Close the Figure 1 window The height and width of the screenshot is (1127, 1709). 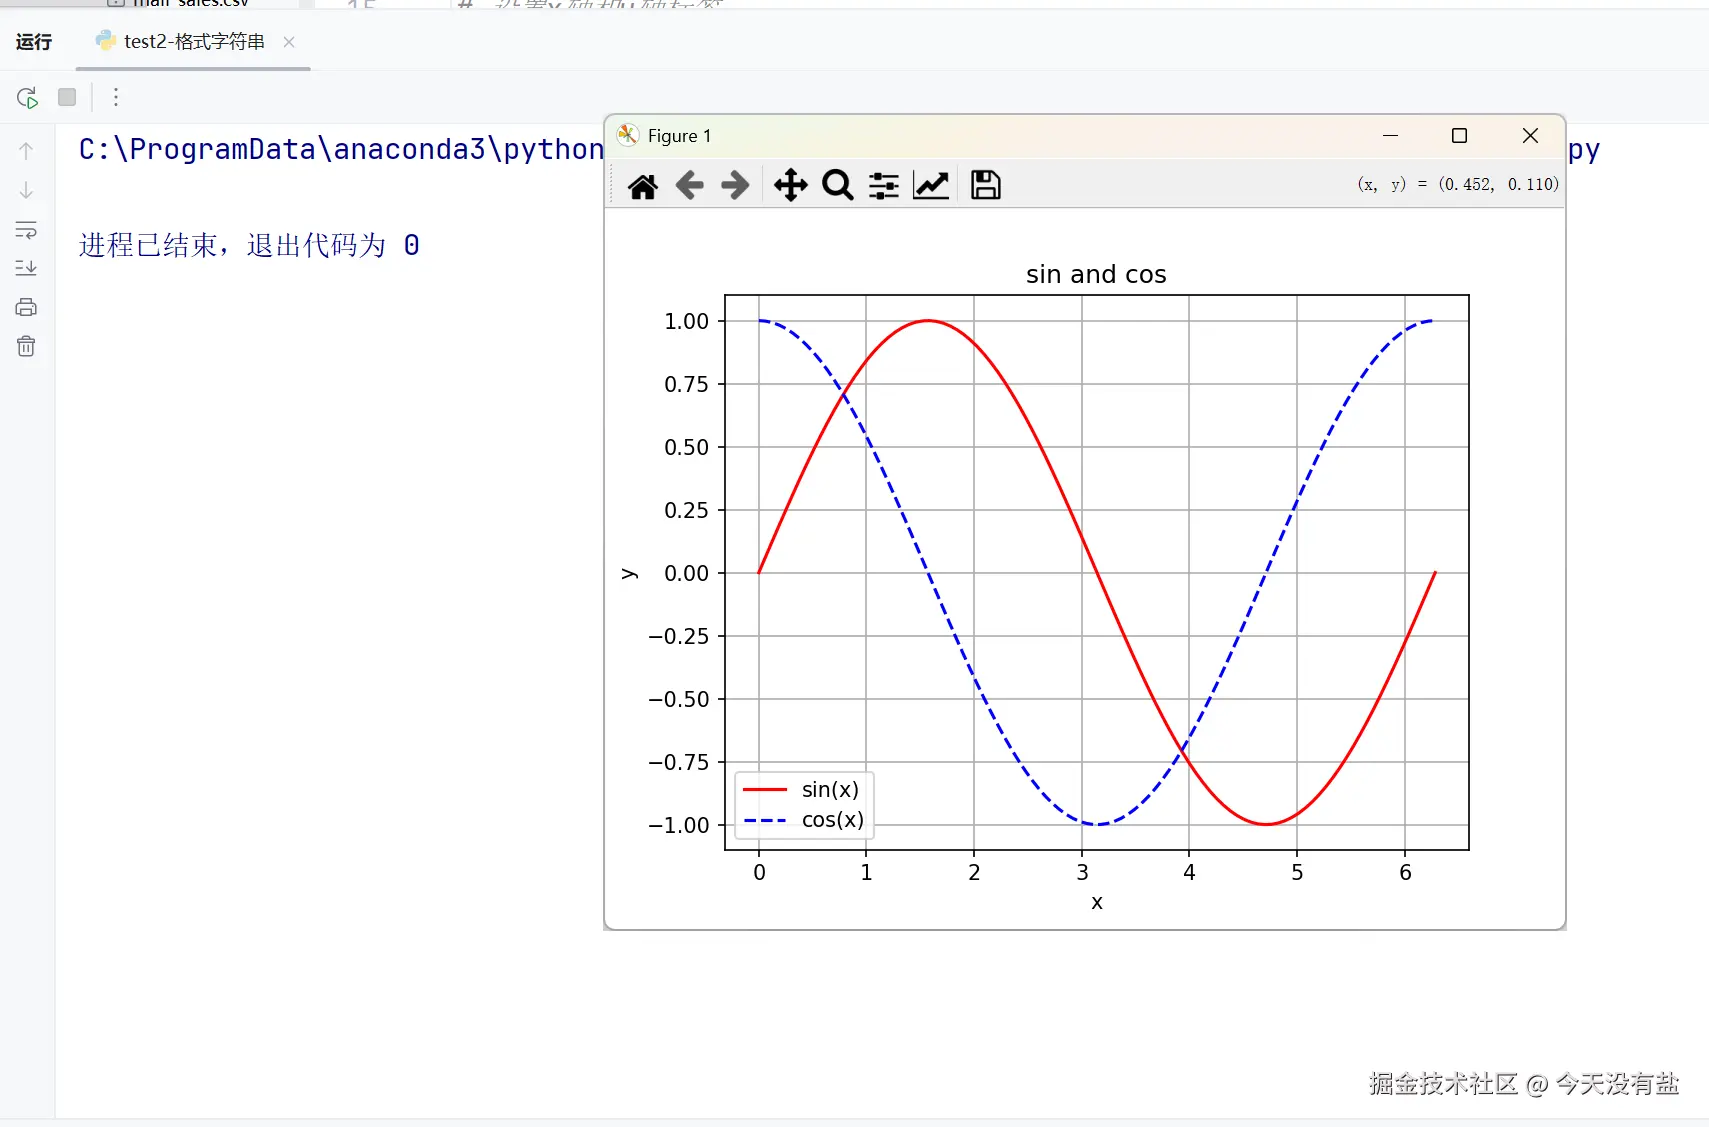1530,135
